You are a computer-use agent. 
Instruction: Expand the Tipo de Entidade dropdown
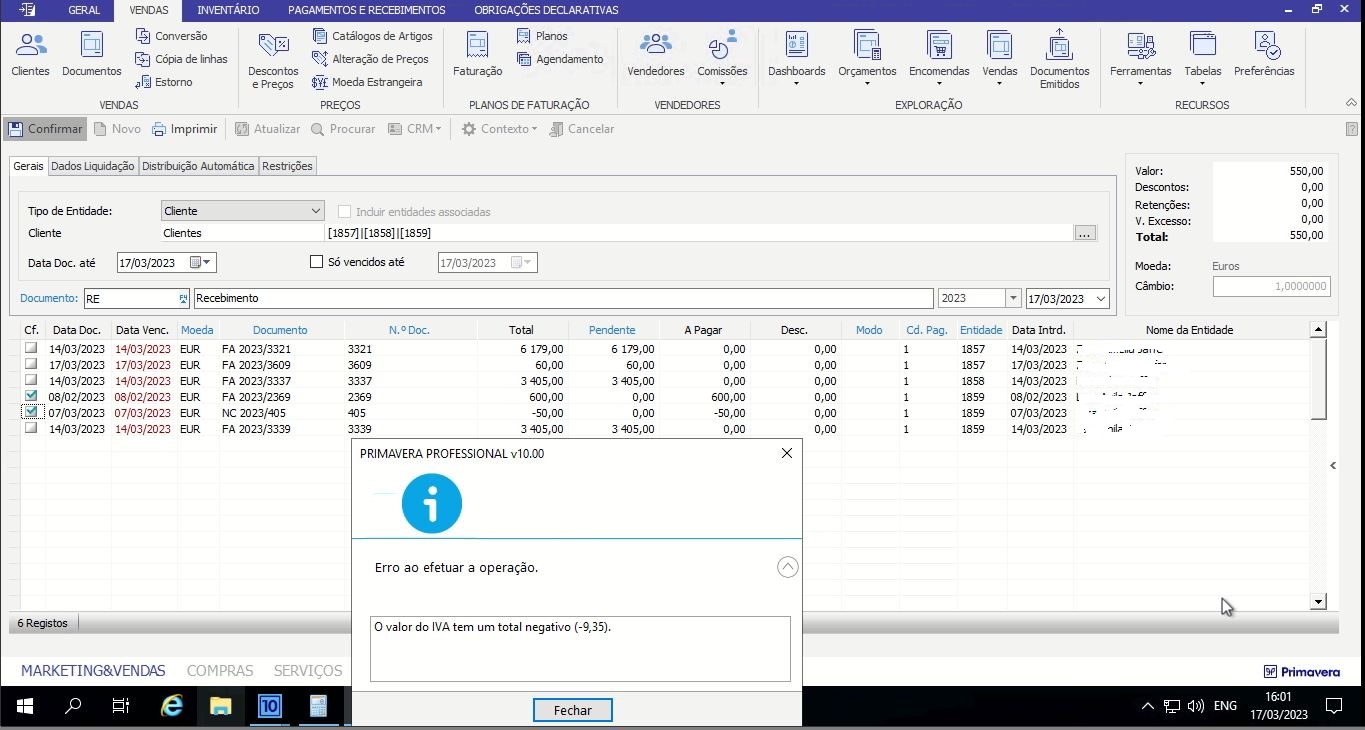316,211
